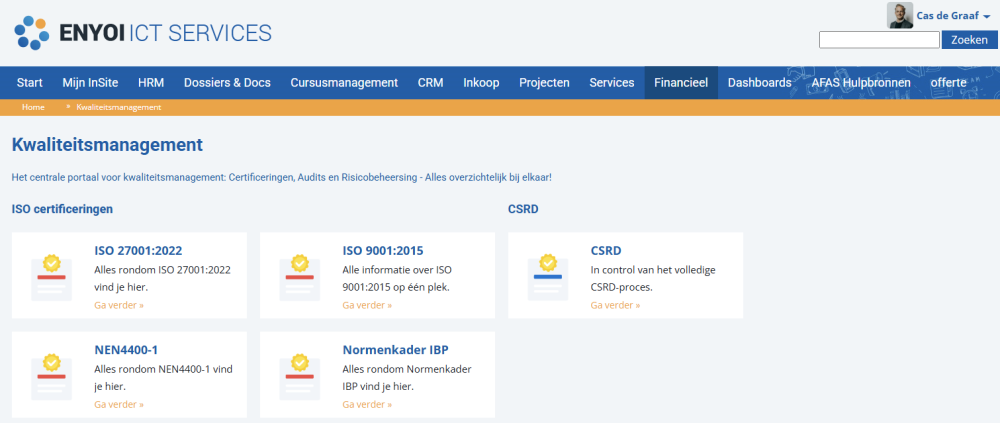This screenshot has width=1000, height=423.
Task: Click Cas de Graaf's profile photo
Action: (x=900, y=15)
